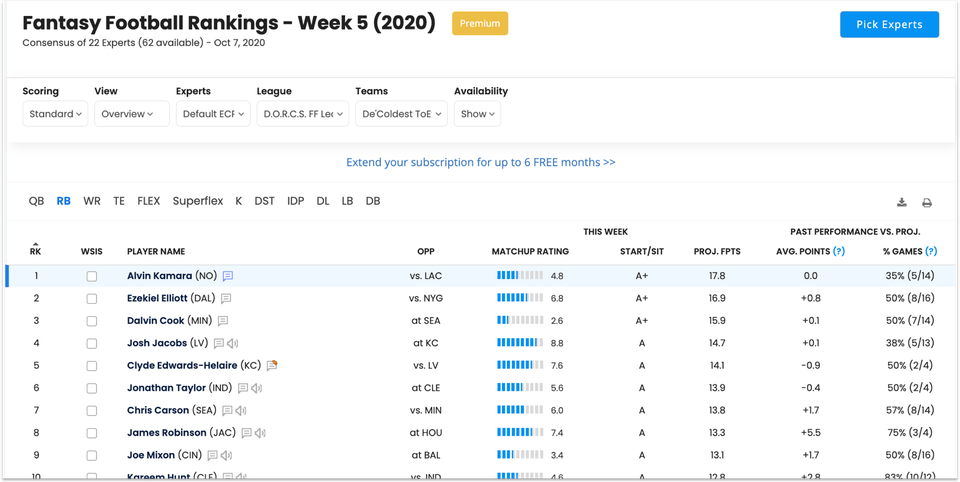This screenshot has height=482, width=960.
Task: Check the WSIS box for Alvin Kamara
Action: pos(92,277)
